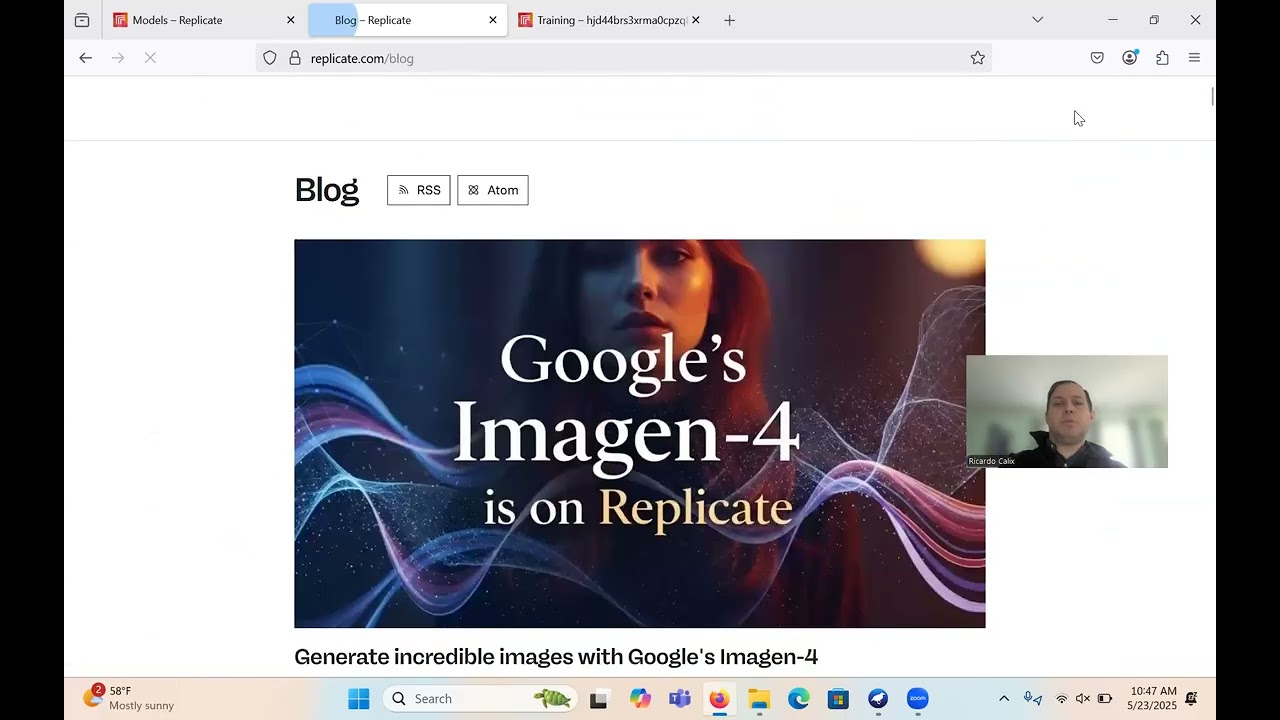The height and width of the screenshot is (720, 1280).
Task: Open the Pocket save icon
Action: 1097,58
